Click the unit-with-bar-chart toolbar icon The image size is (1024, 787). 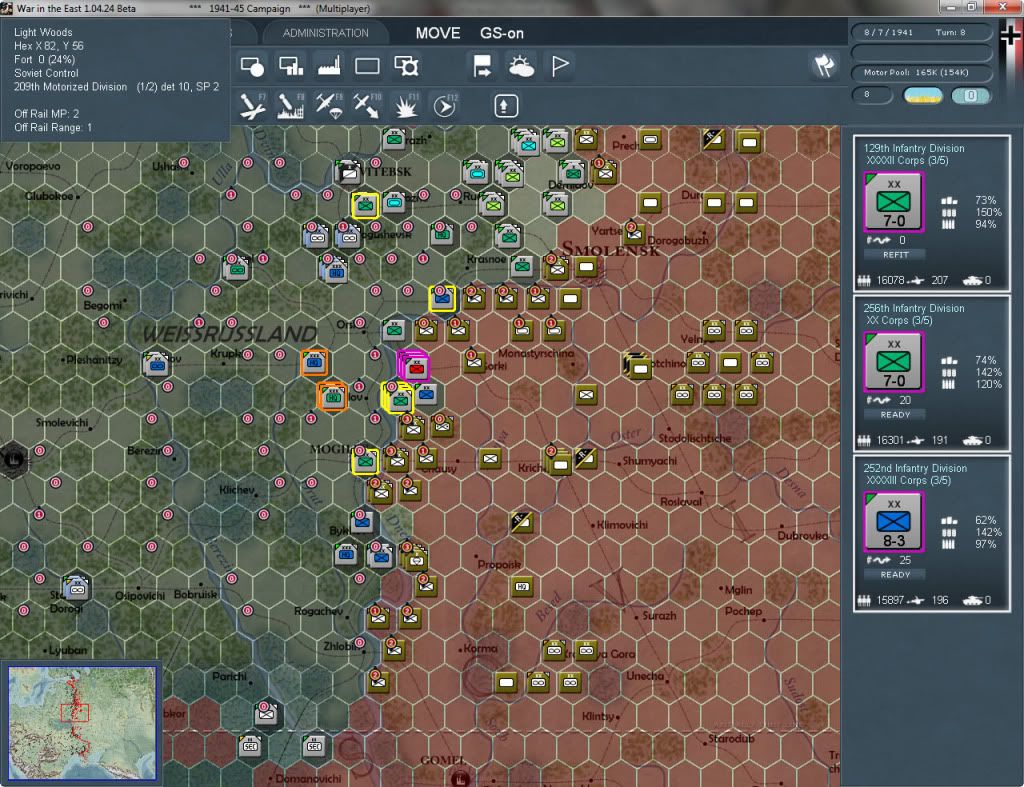click(291, 66)
